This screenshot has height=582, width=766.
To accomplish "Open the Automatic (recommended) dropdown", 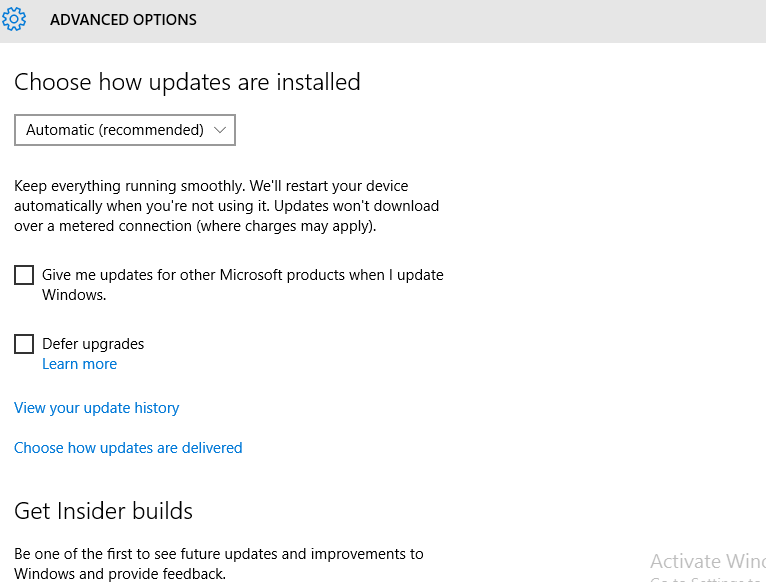I will tap(125, 130).
